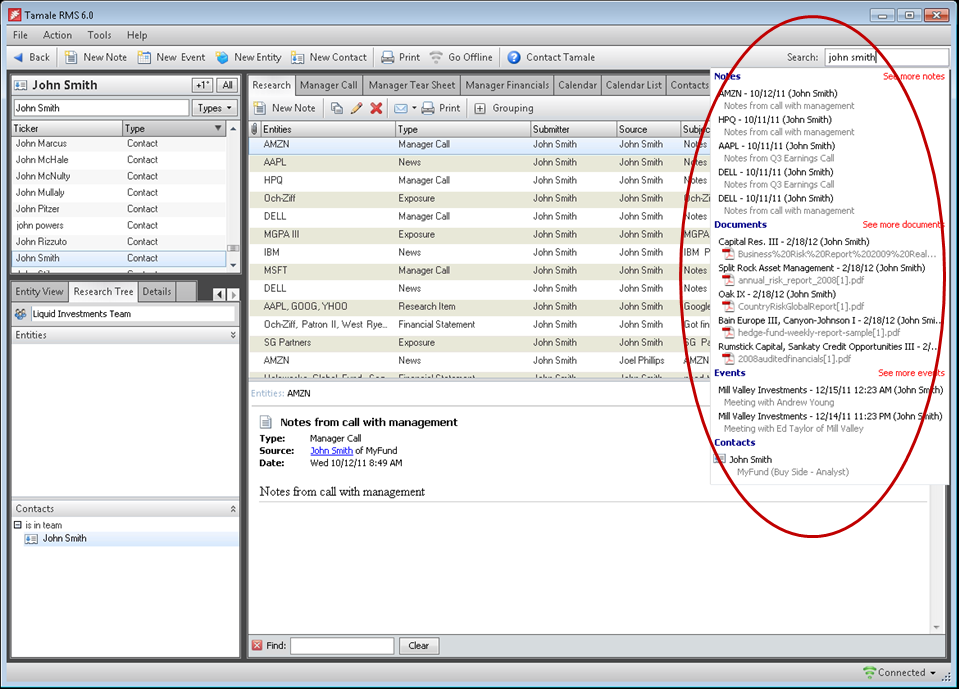Toggle the All button in entity header
This screenshot has height=689, width=959.
tap(228, 85)
